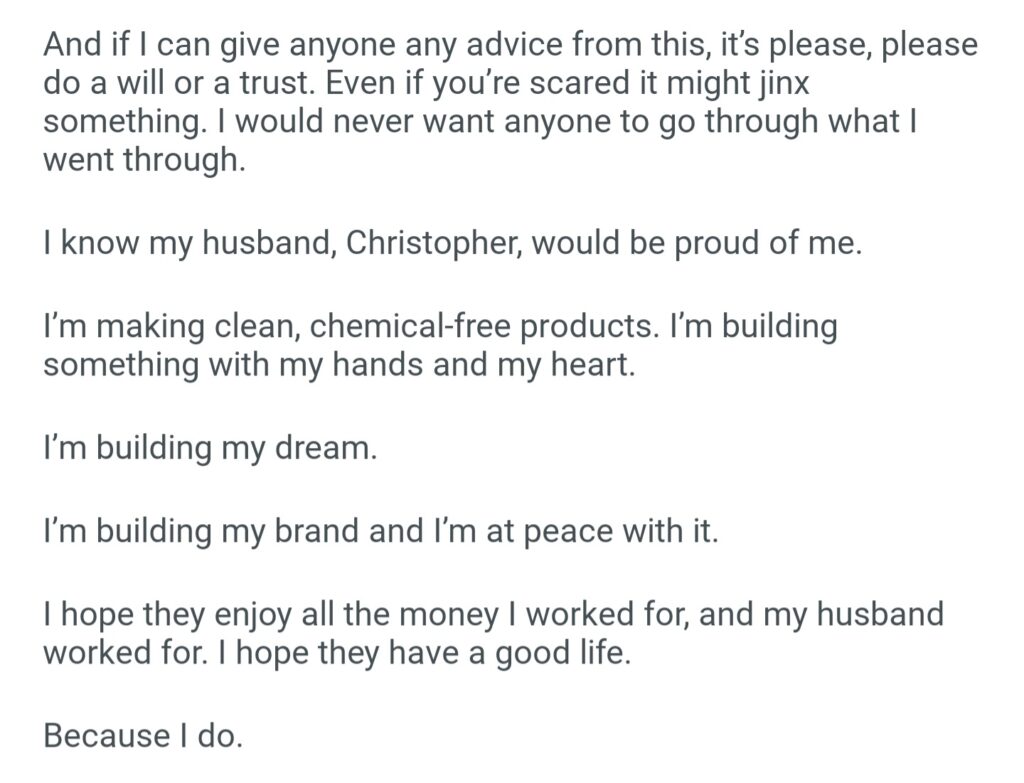Screen dimensions: 1024x783
Task: Click the word "brand"
Action: pos(319,531)
